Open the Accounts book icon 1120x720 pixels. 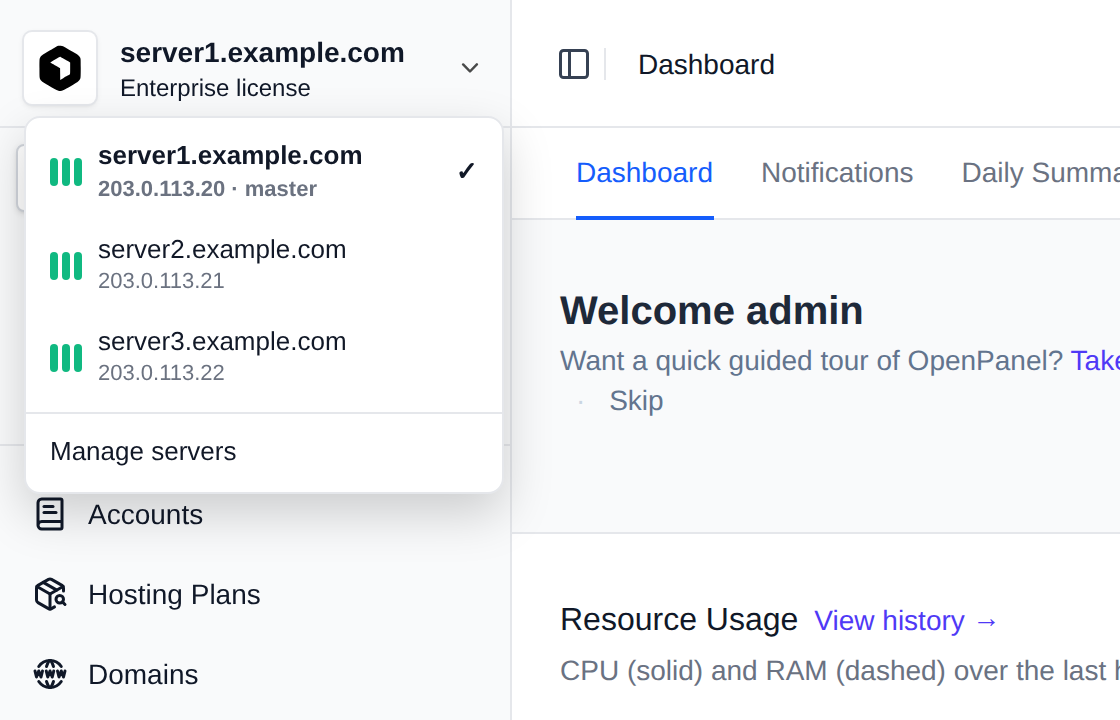(x=50, y=514)
